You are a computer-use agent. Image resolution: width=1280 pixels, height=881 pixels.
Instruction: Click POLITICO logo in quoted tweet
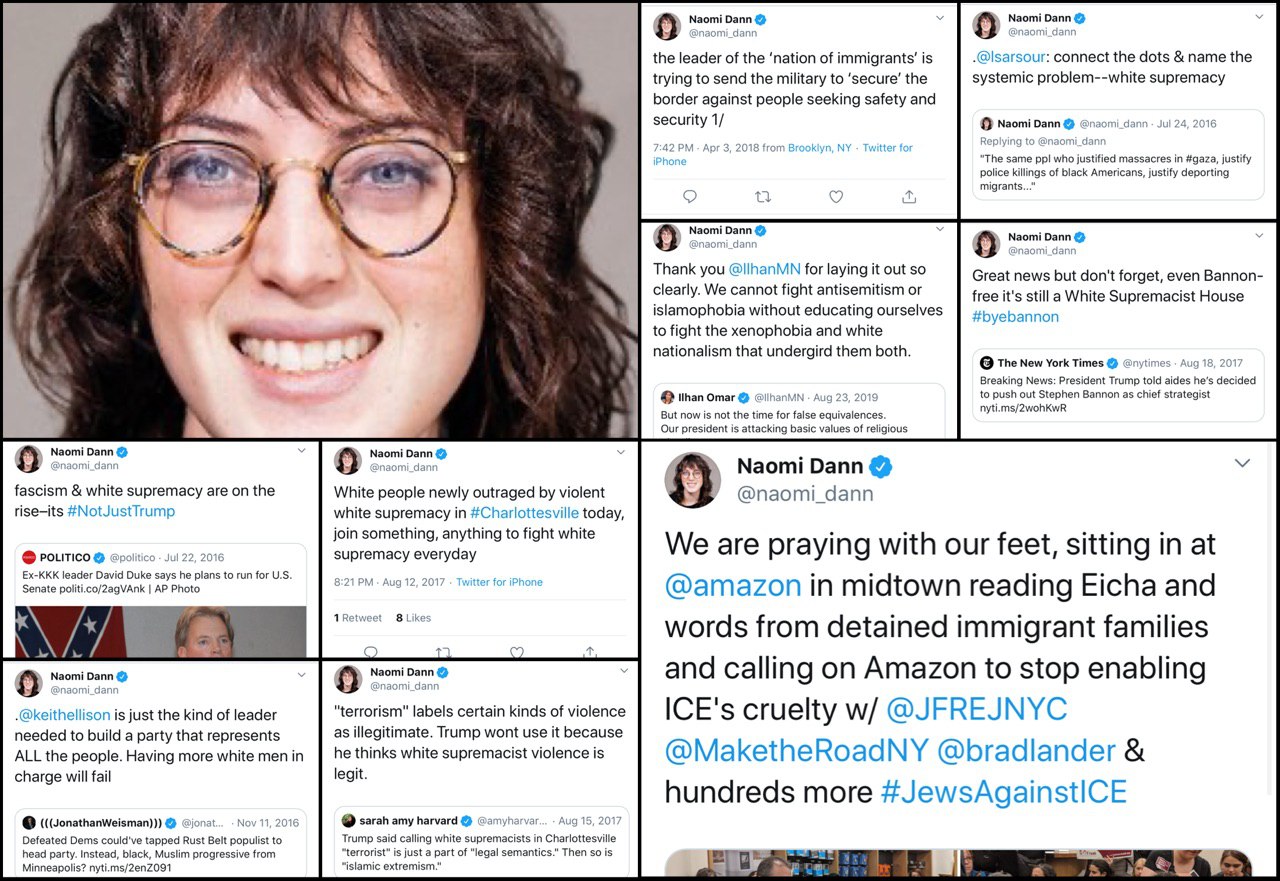pyautogui.click(x=29, y=557)
